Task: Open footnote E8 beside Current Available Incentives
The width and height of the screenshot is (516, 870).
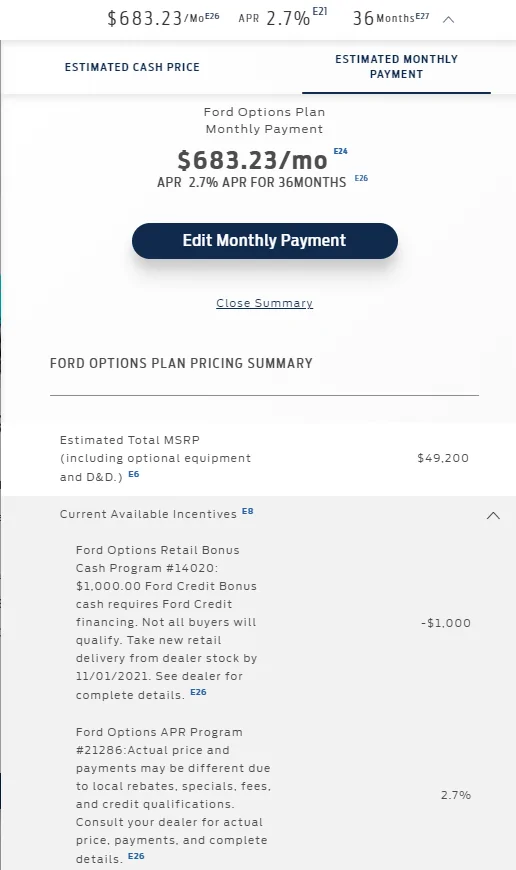Action: [247, 511]
